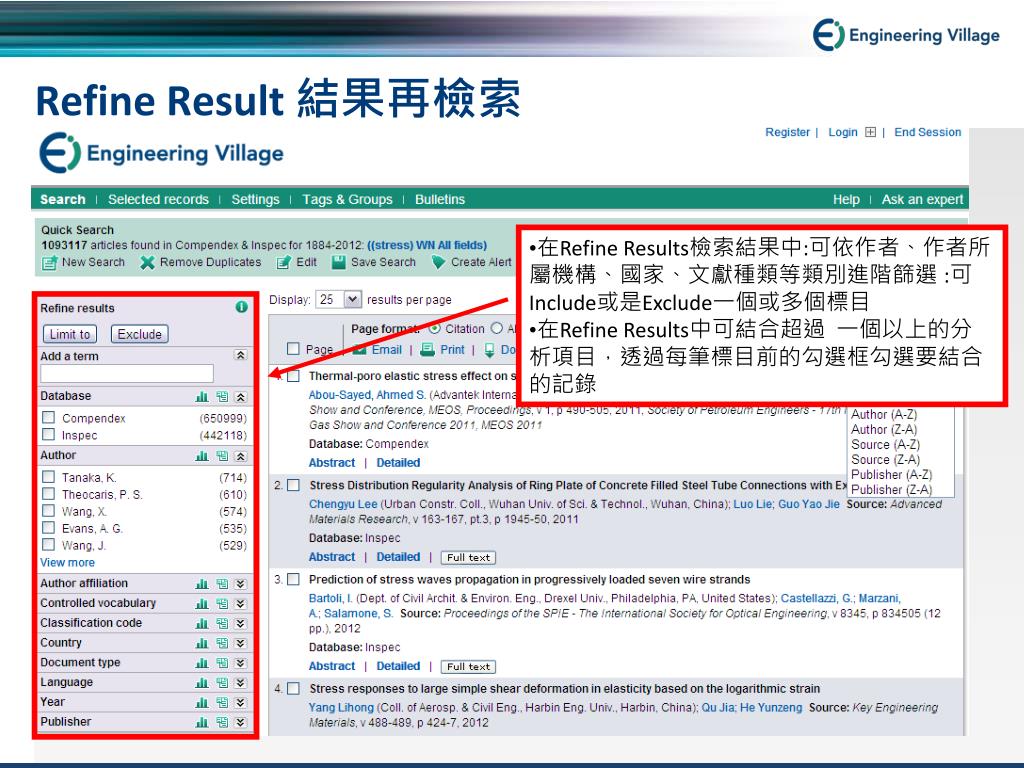Show bar chart for Language facet
1024x768 pixels.
point(202,682)
